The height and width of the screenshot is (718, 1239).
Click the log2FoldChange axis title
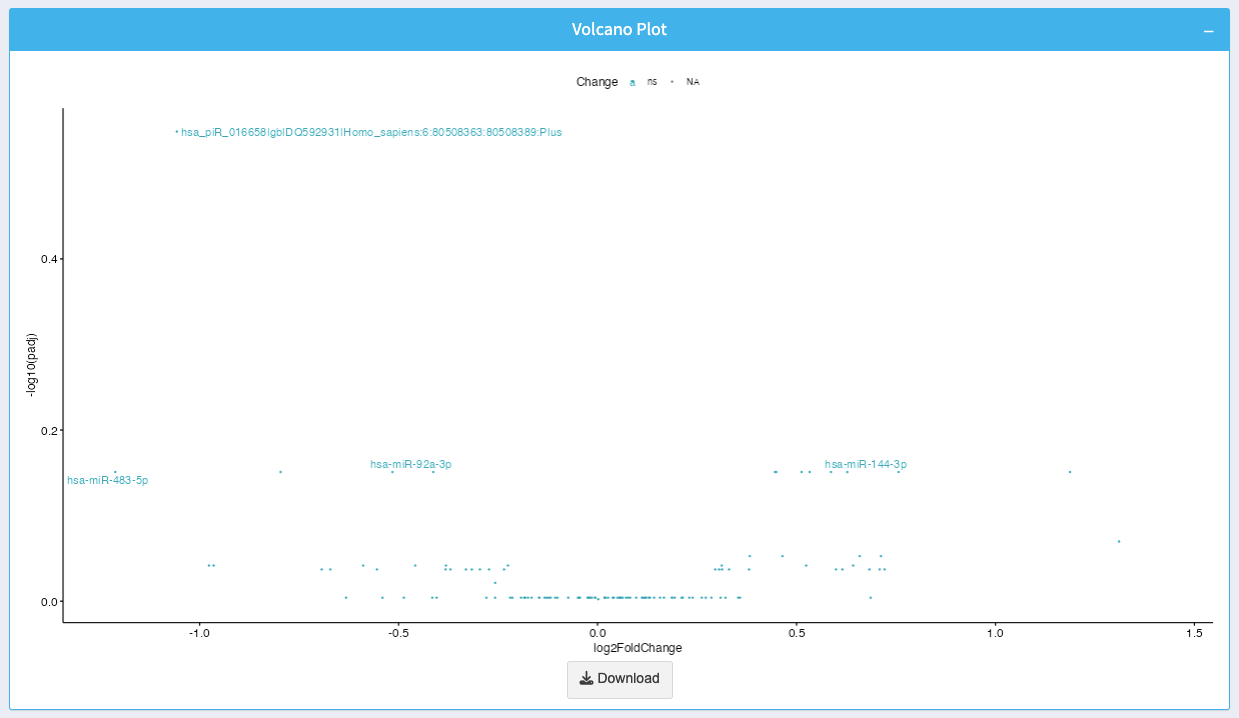[x=637, y=648]
